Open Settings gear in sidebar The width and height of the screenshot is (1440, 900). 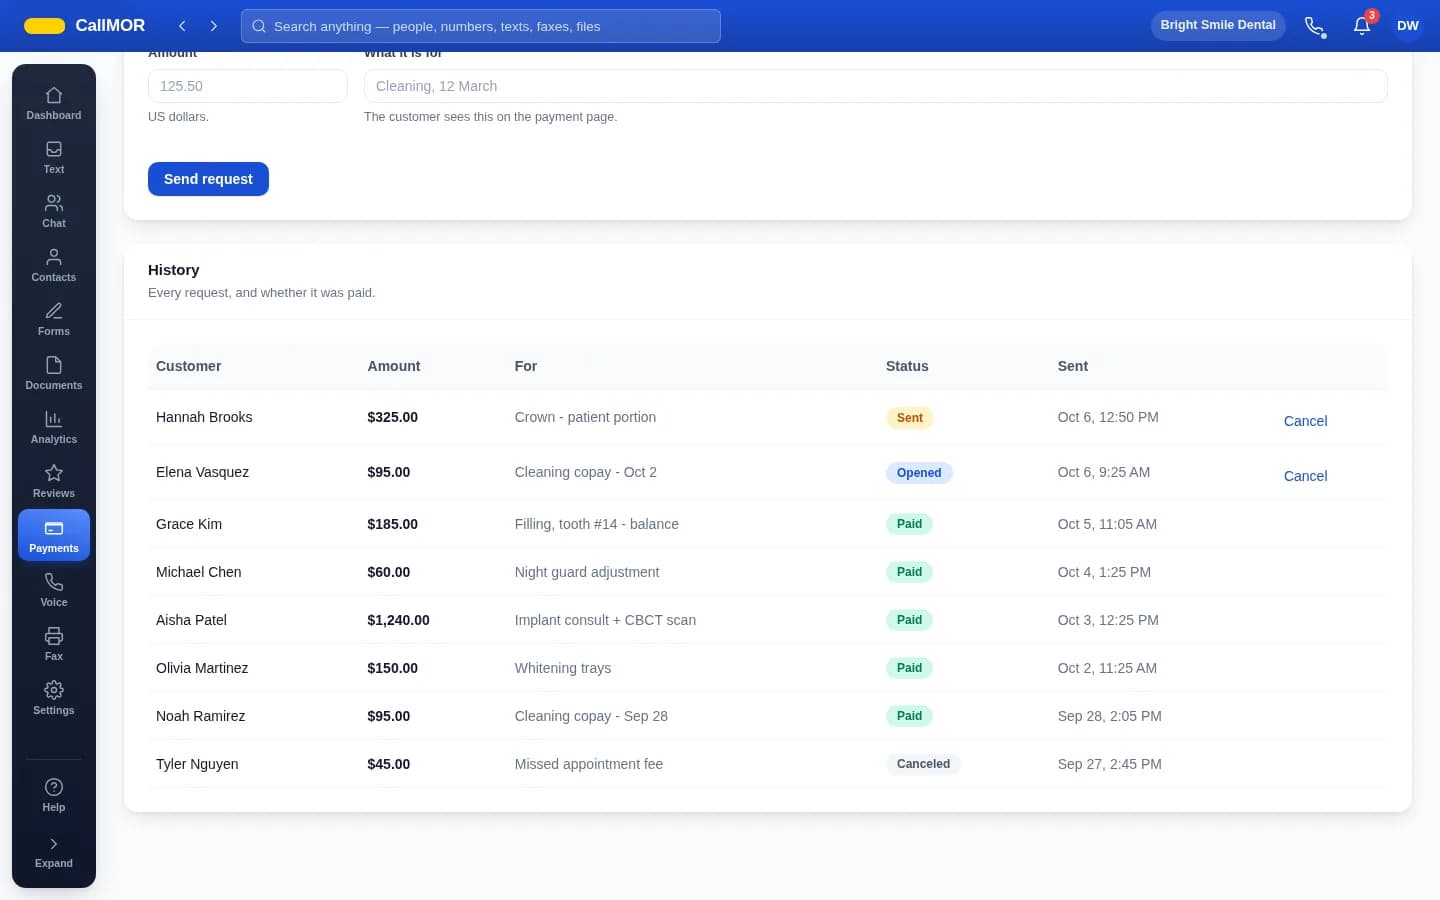point(54,698)
